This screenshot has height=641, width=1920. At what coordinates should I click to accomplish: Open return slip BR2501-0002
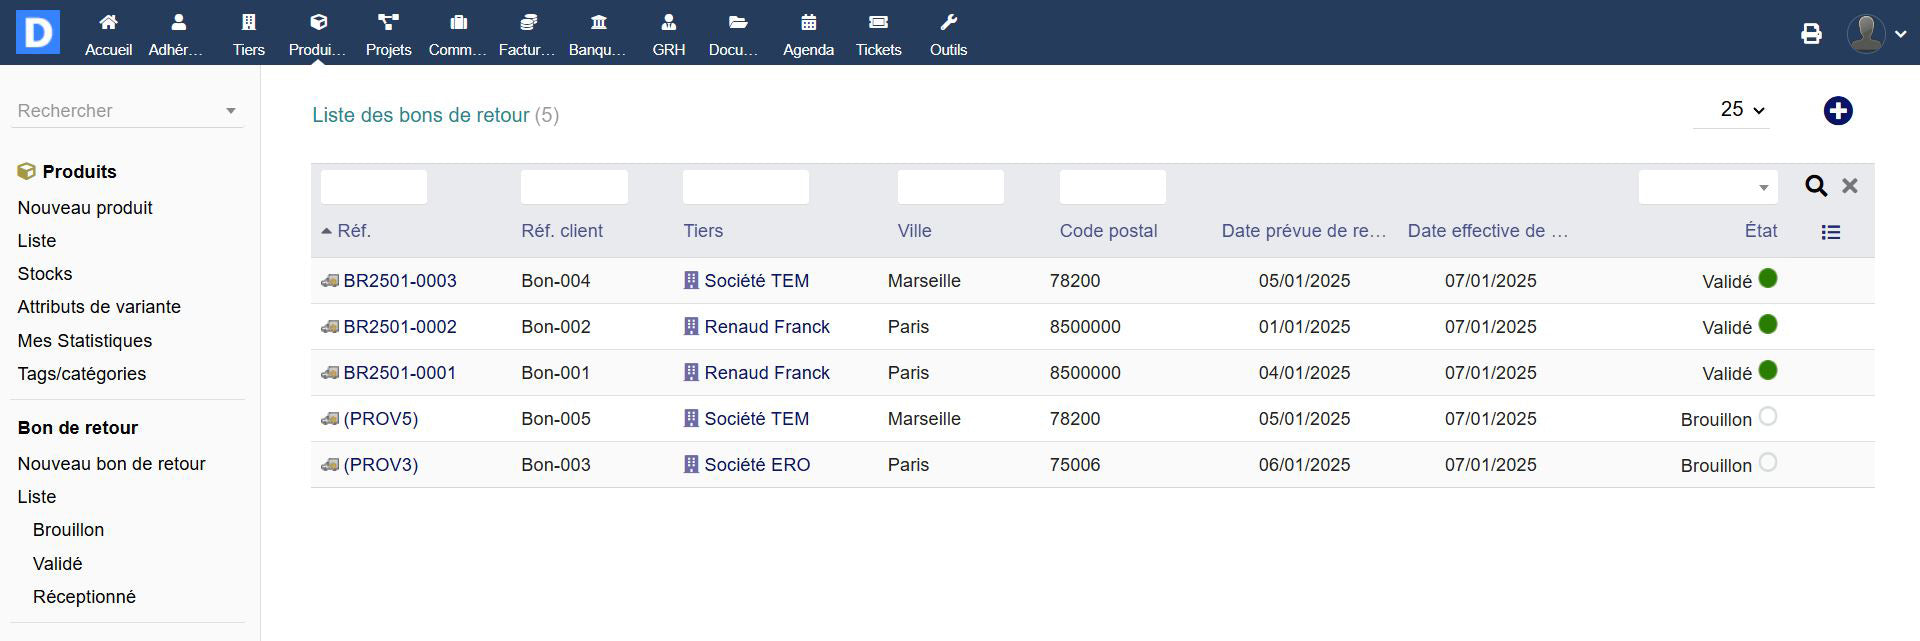[399, 327]
